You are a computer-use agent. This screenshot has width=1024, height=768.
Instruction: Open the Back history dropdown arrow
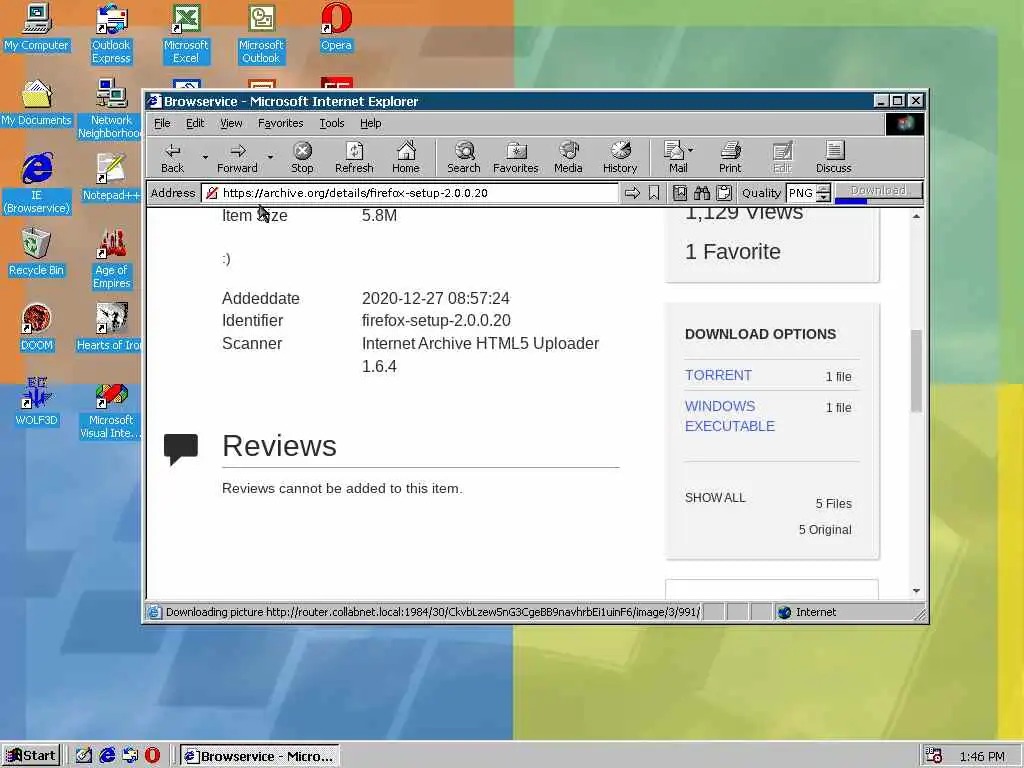(205, 157)
